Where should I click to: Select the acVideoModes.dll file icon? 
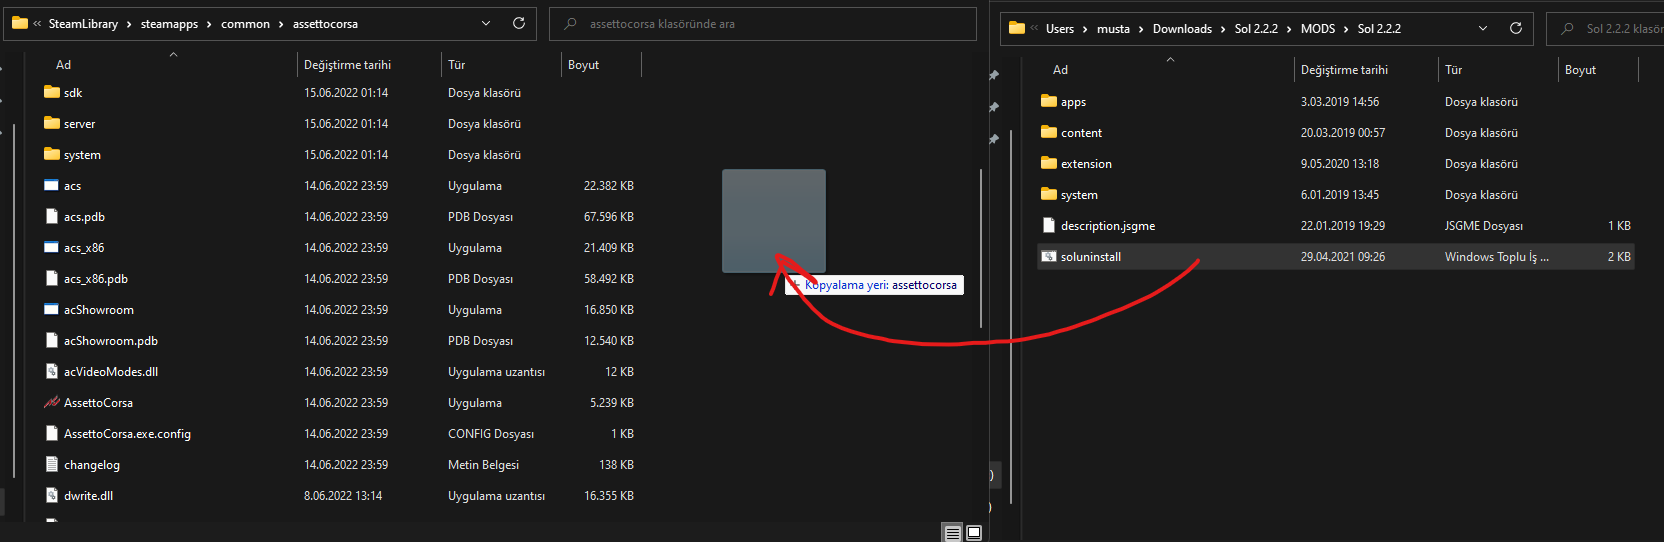[x=52, y=371]
